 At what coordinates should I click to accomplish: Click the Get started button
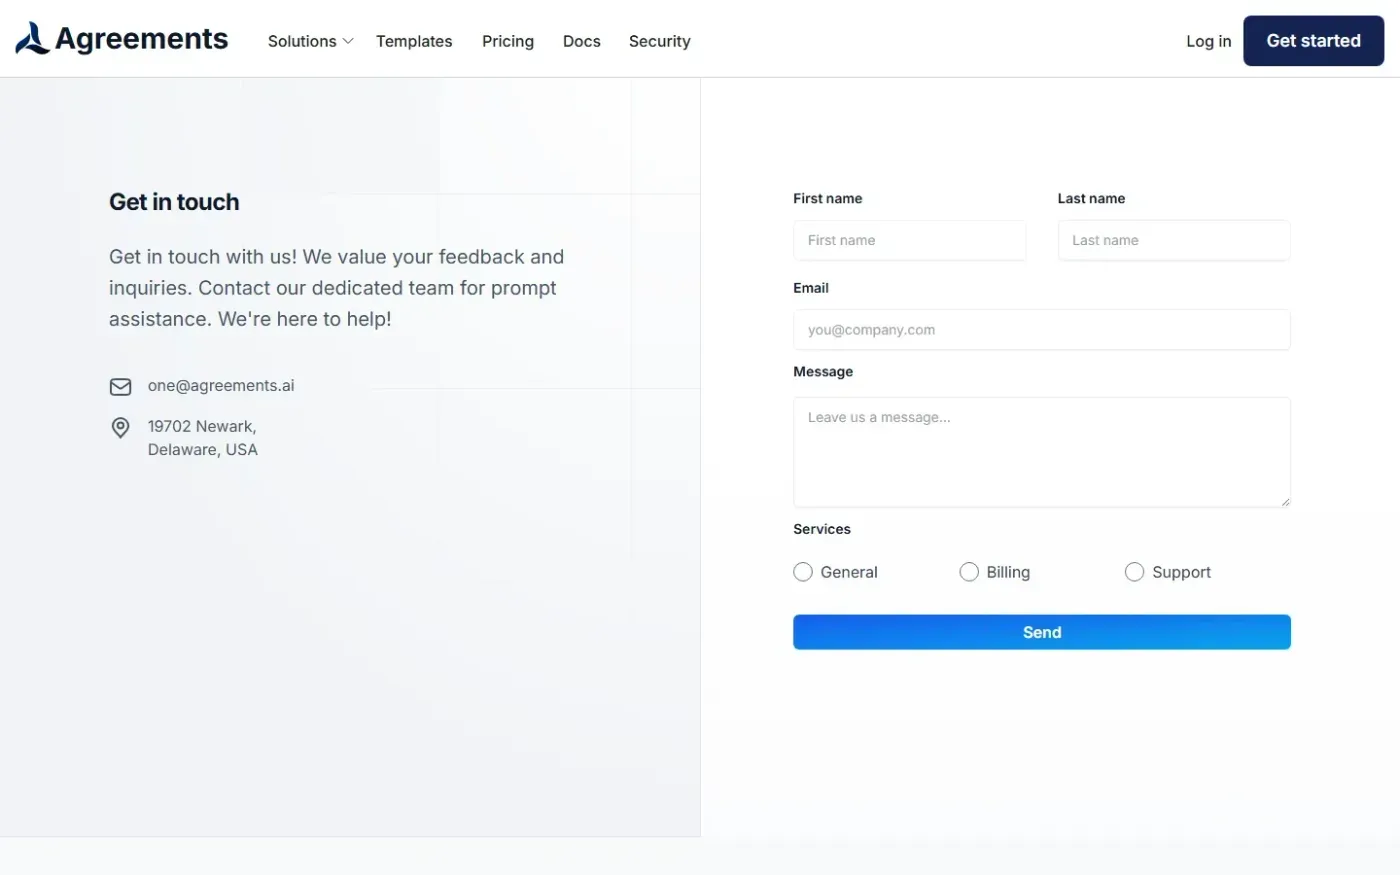point(1314,41)
